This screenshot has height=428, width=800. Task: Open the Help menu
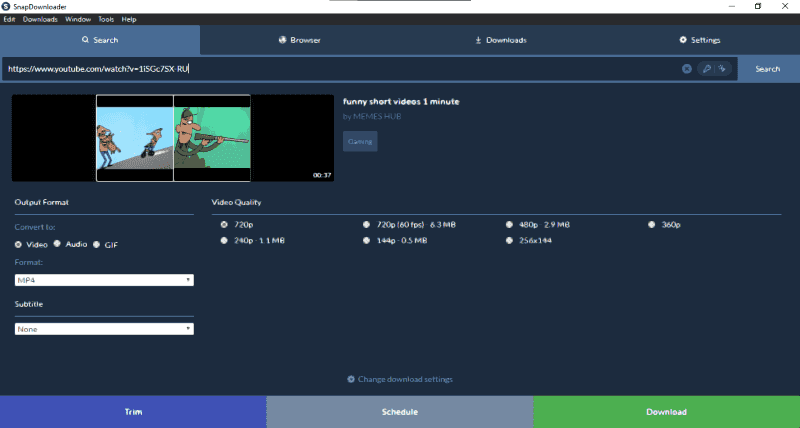pyautogui.click(x=129, y=19)
